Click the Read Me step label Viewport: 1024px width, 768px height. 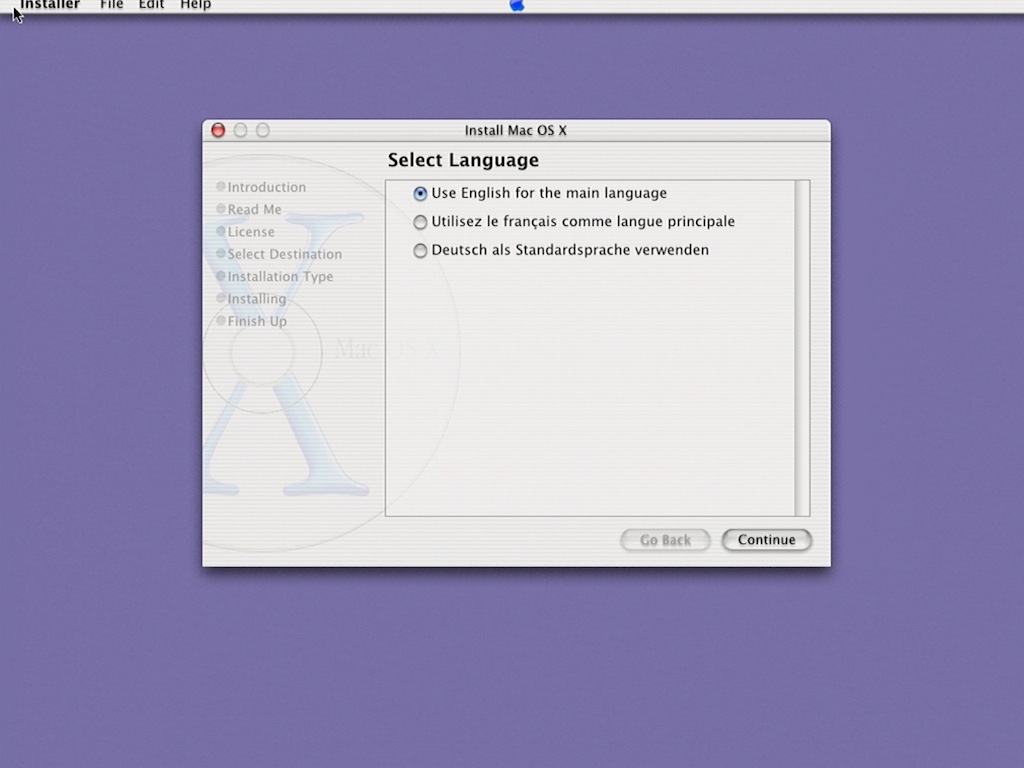click(x=254, y=210)
